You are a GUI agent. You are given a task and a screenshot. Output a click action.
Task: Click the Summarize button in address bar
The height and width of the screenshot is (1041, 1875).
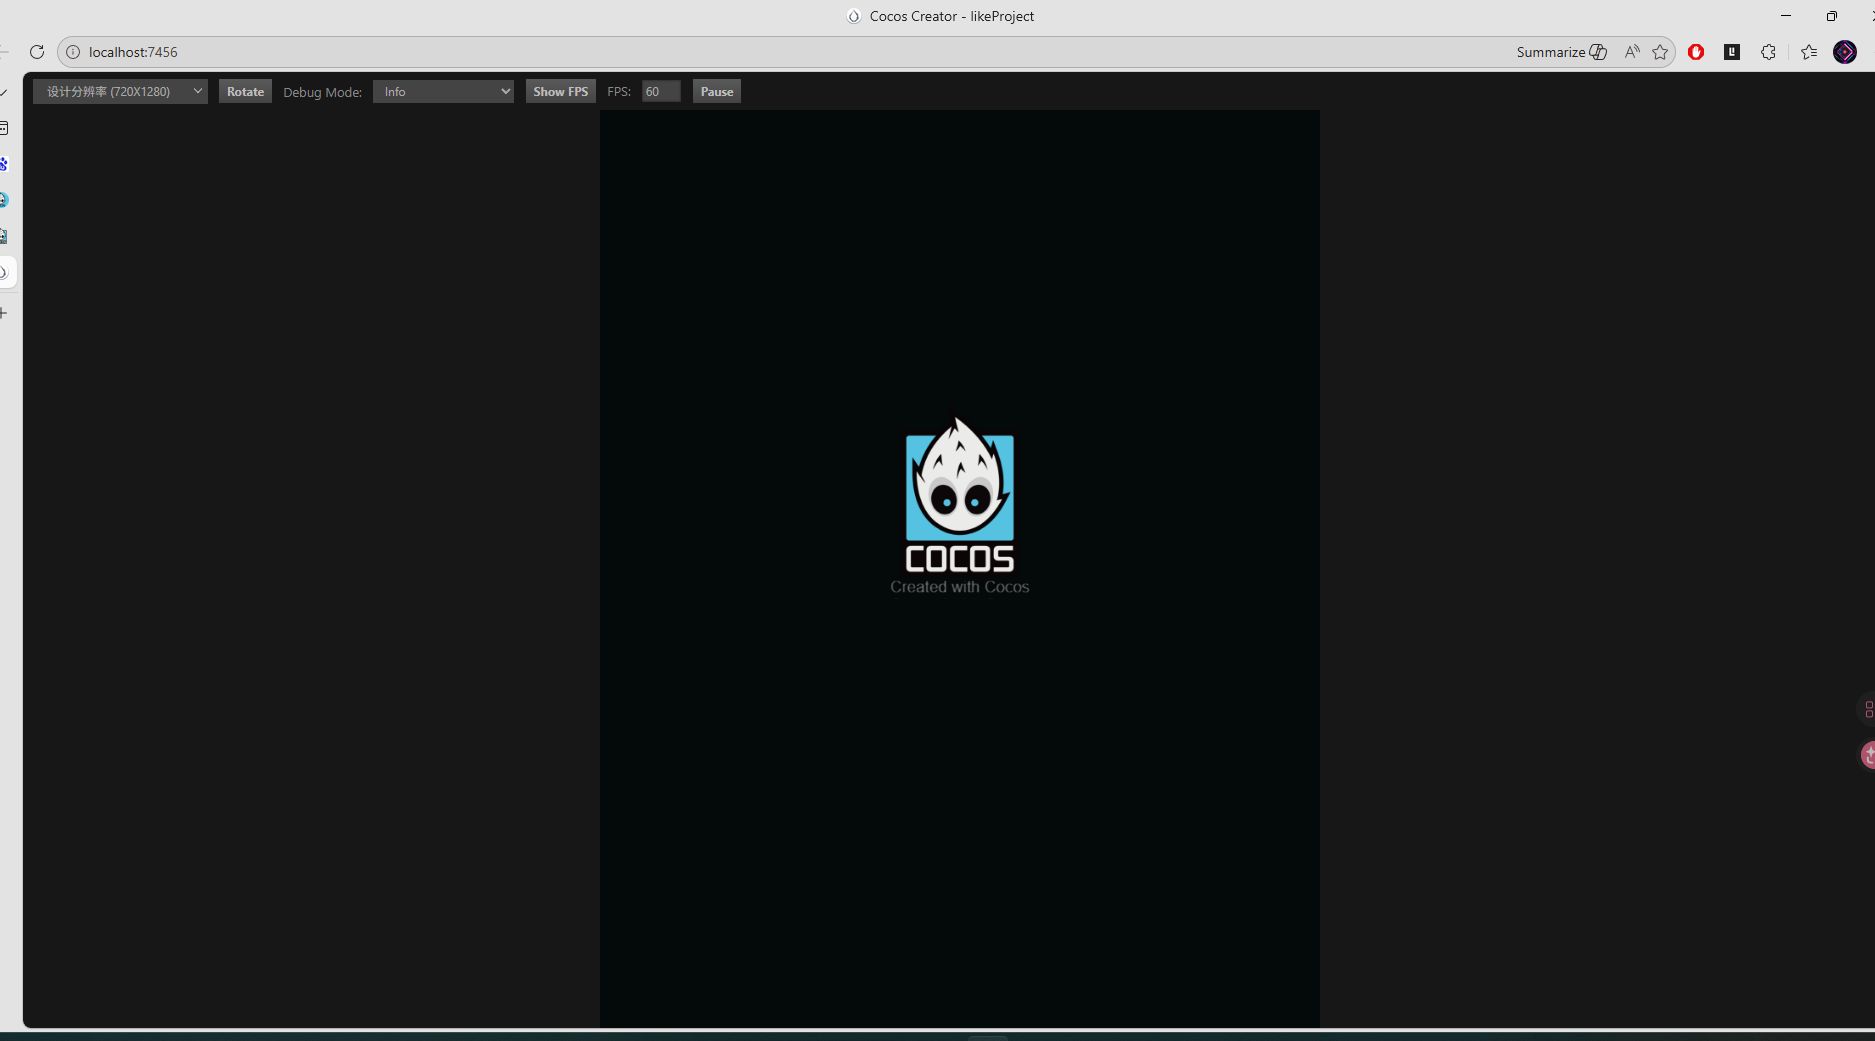tap(1561, 52)
